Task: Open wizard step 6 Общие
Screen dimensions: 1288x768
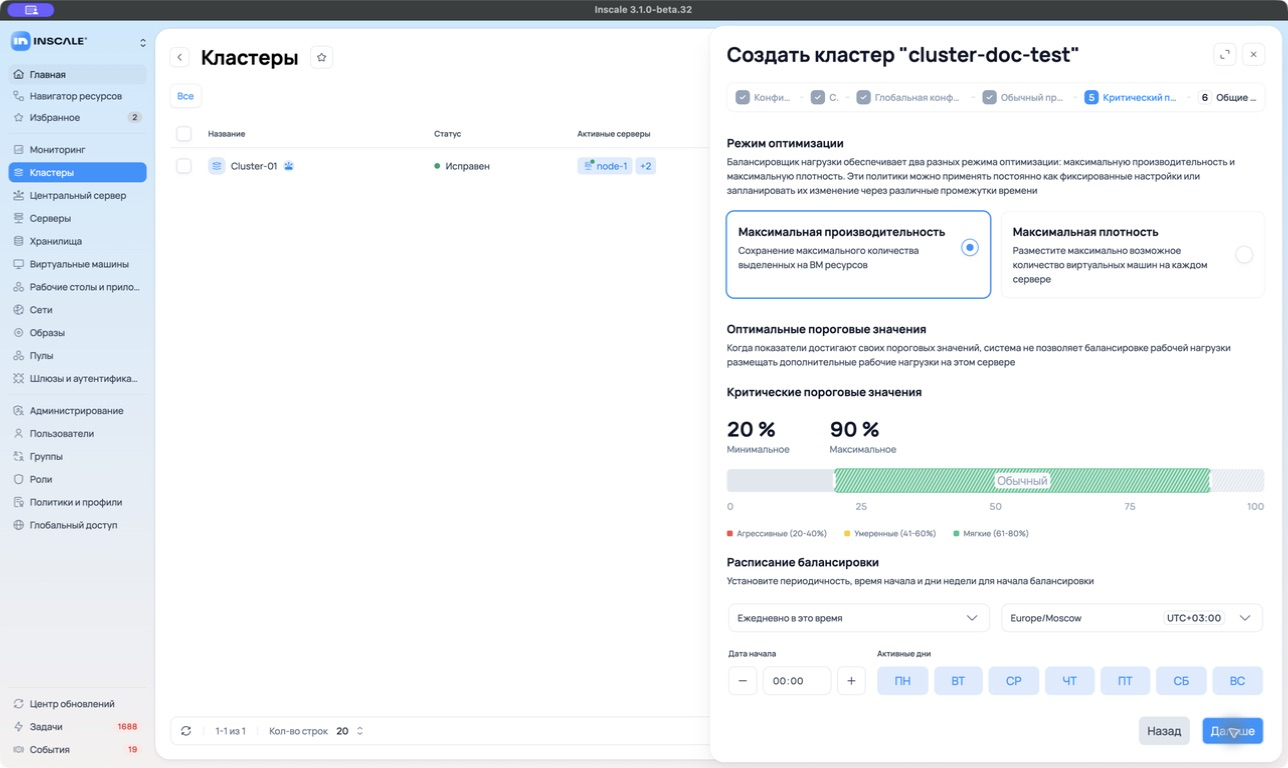Action: (x=1227, y=98)
